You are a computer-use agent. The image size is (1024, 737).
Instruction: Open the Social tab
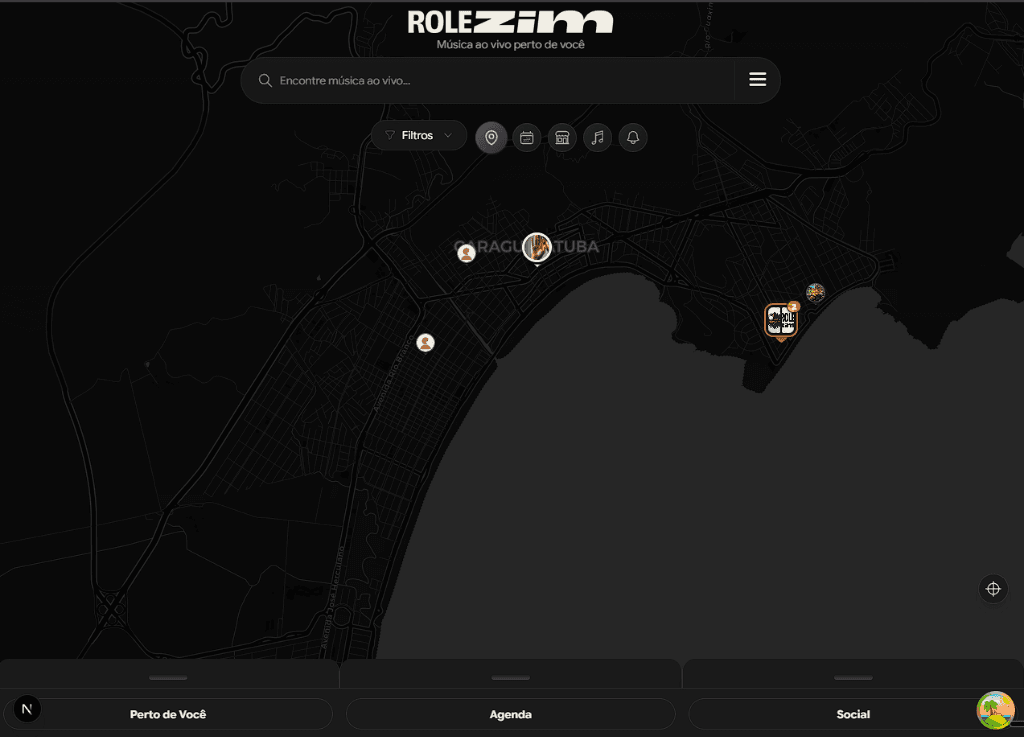pos(853,714)
